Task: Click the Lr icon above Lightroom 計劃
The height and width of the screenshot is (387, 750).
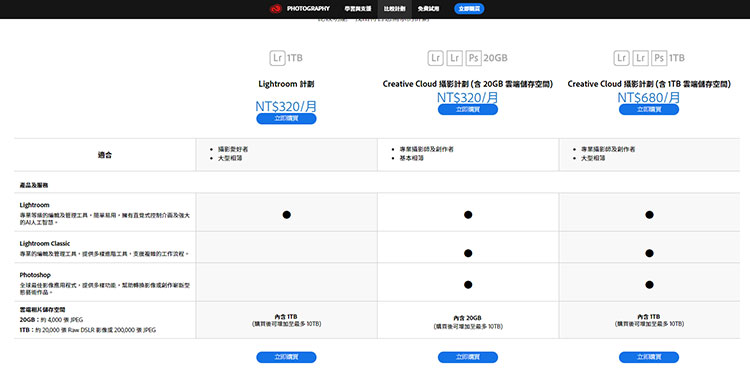Action: [x=277, y=58]
